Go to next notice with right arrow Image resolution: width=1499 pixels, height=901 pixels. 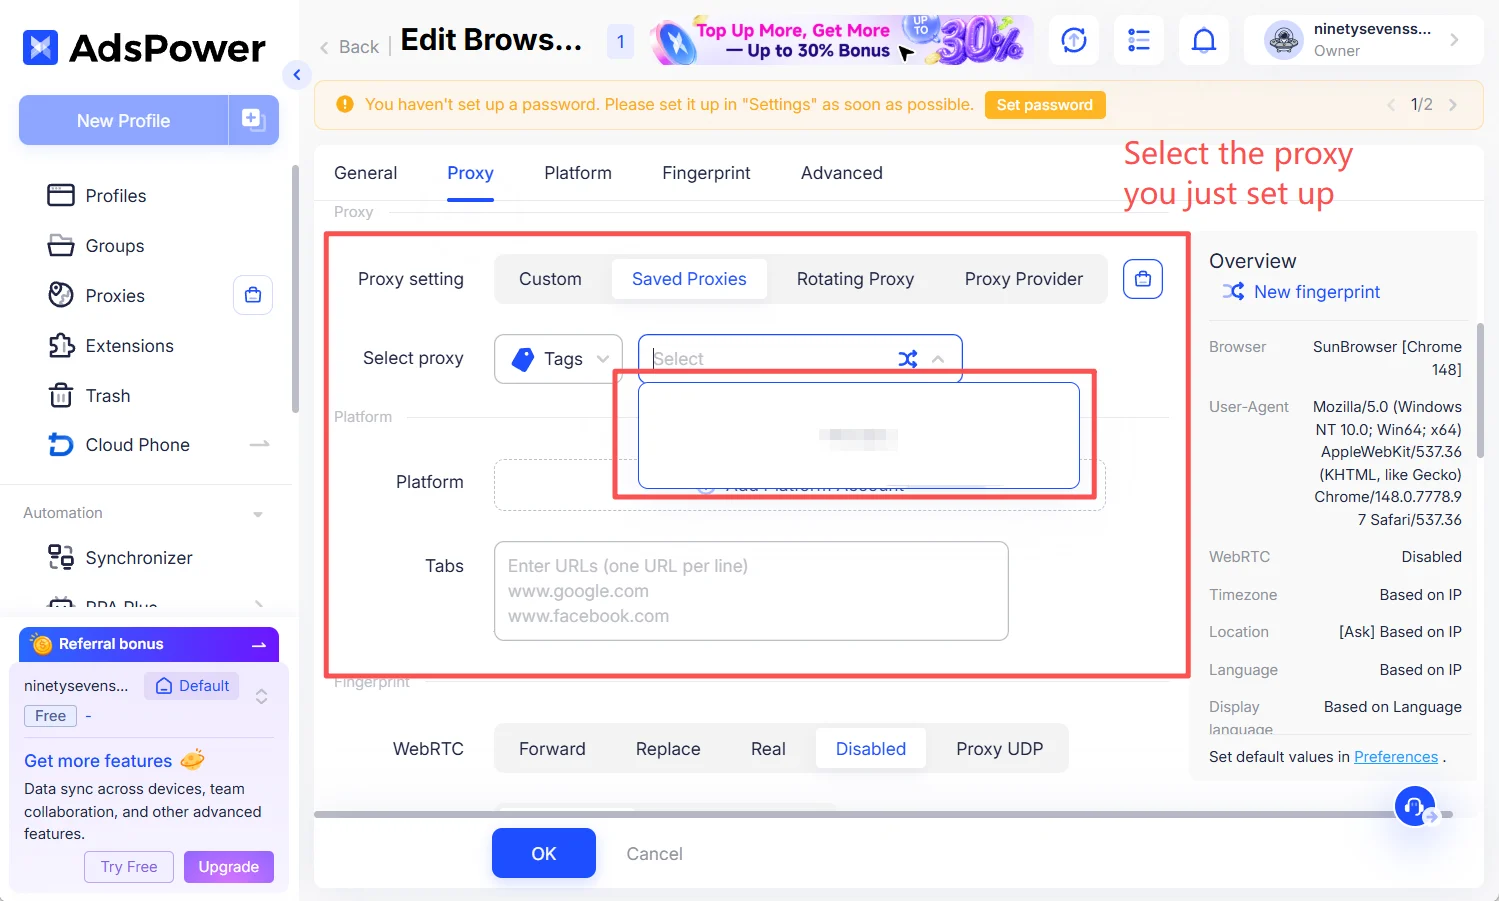click(x=1453, y=105)
